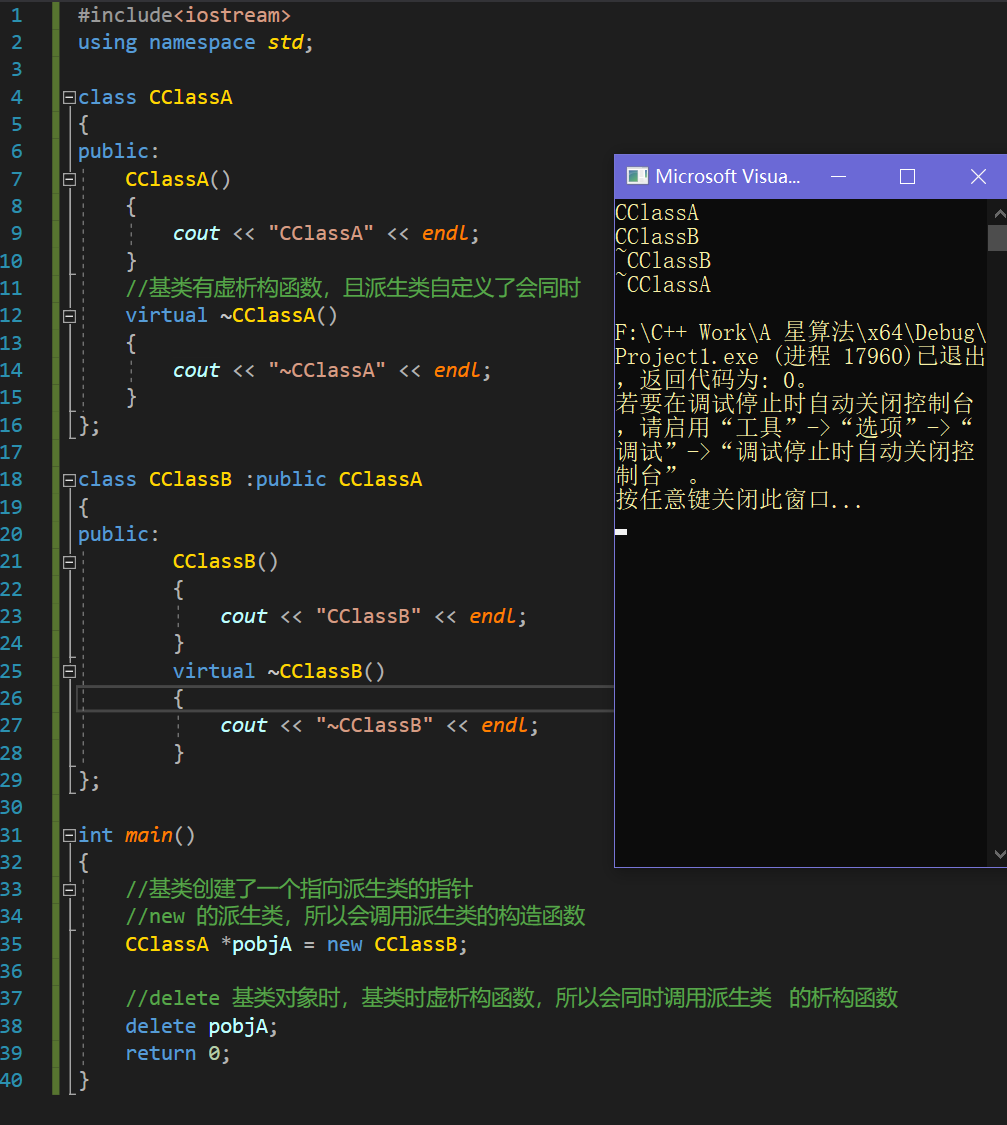Collapse the int main() function fold
Image resolution: width=1007 pixels, height=1125 pixels.
click(x=70, y=835)
